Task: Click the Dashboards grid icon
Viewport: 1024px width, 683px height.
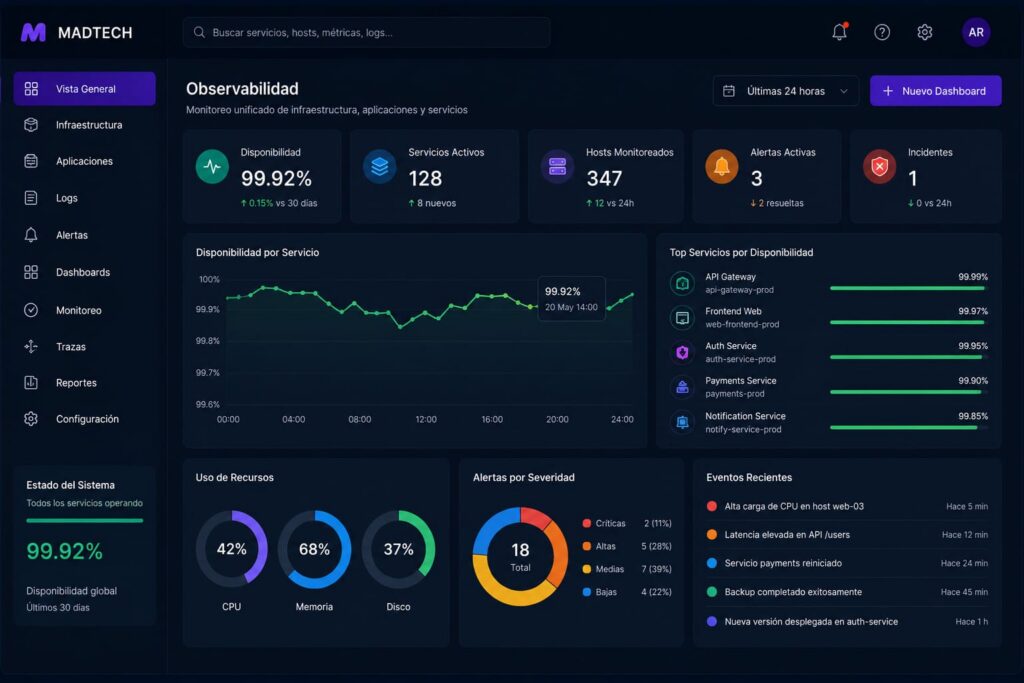Action: (31, 272)
